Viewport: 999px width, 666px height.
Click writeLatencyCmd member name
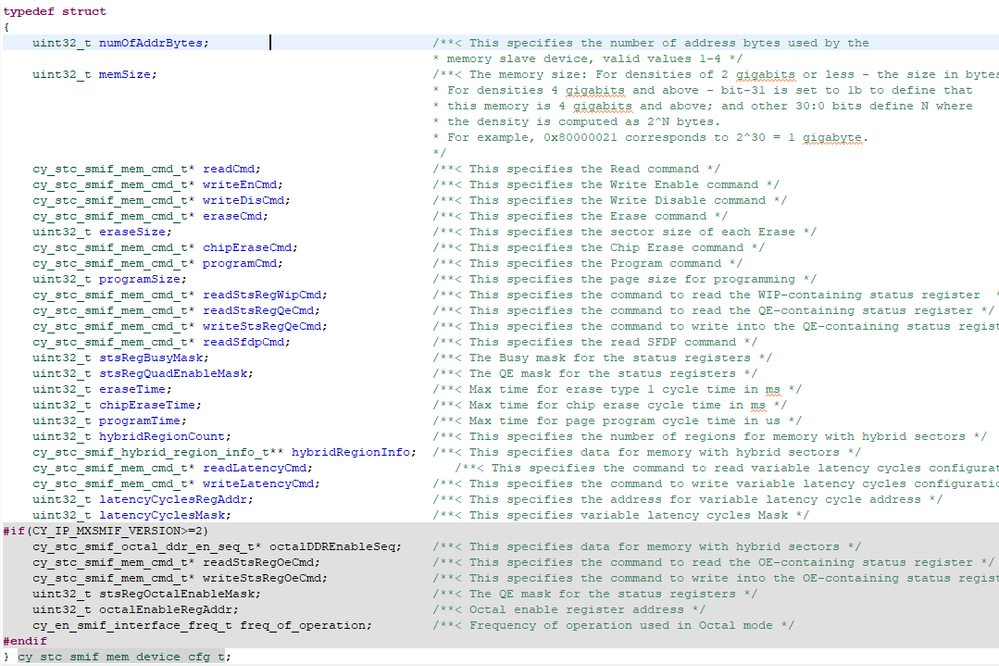258,484
